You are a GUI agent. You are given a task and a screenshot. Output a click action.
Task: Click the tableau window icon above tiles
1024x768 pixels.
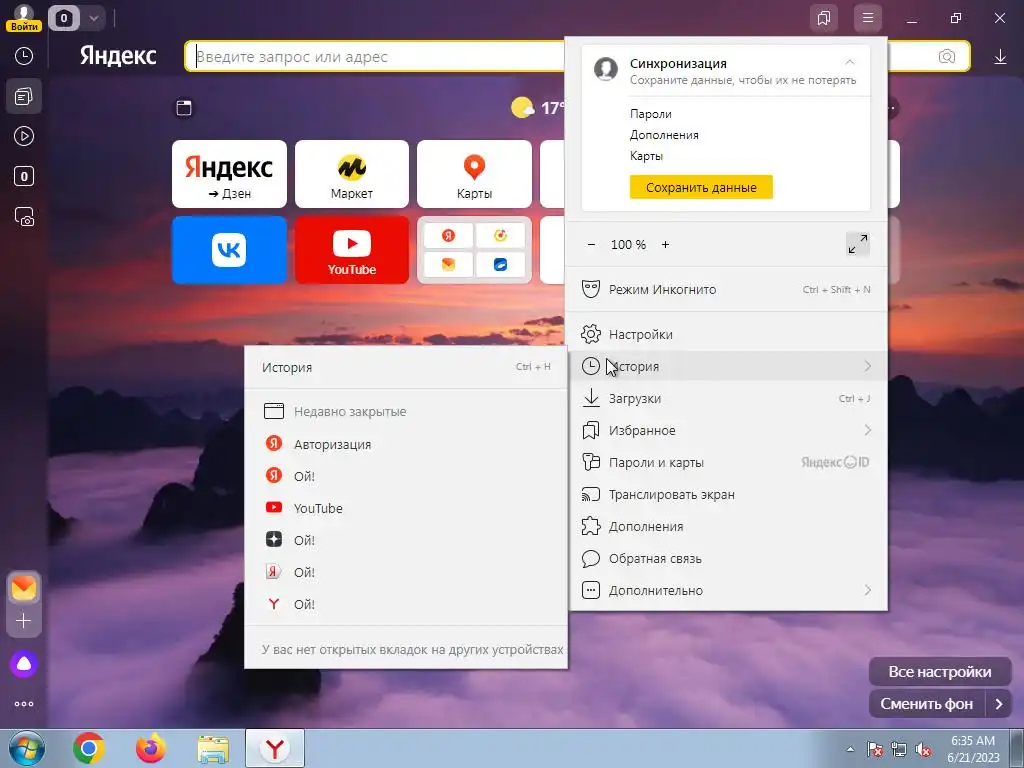[184, 108]
